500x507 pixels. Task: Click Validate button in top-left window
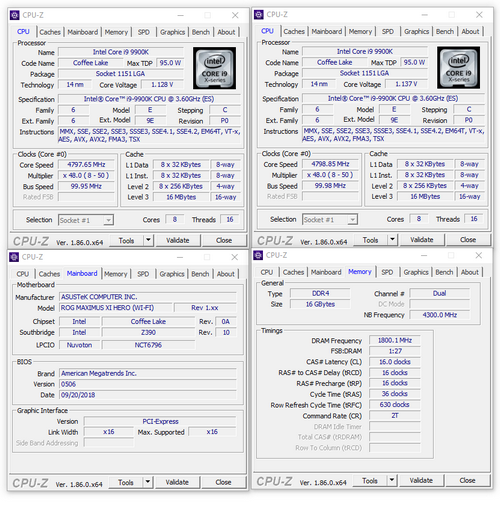(178, 240)
